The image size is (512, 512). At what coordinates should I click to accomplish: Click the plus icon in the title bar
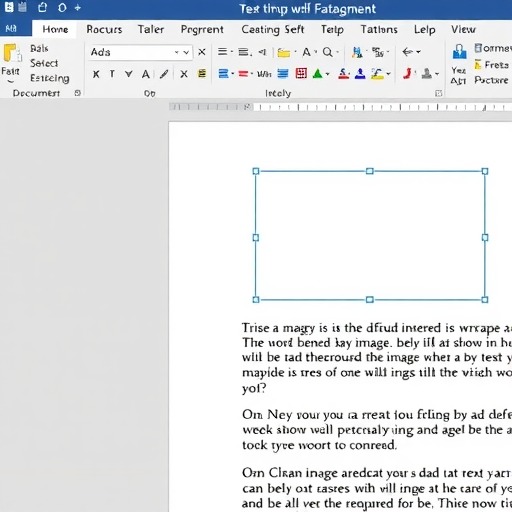point(78,7)
